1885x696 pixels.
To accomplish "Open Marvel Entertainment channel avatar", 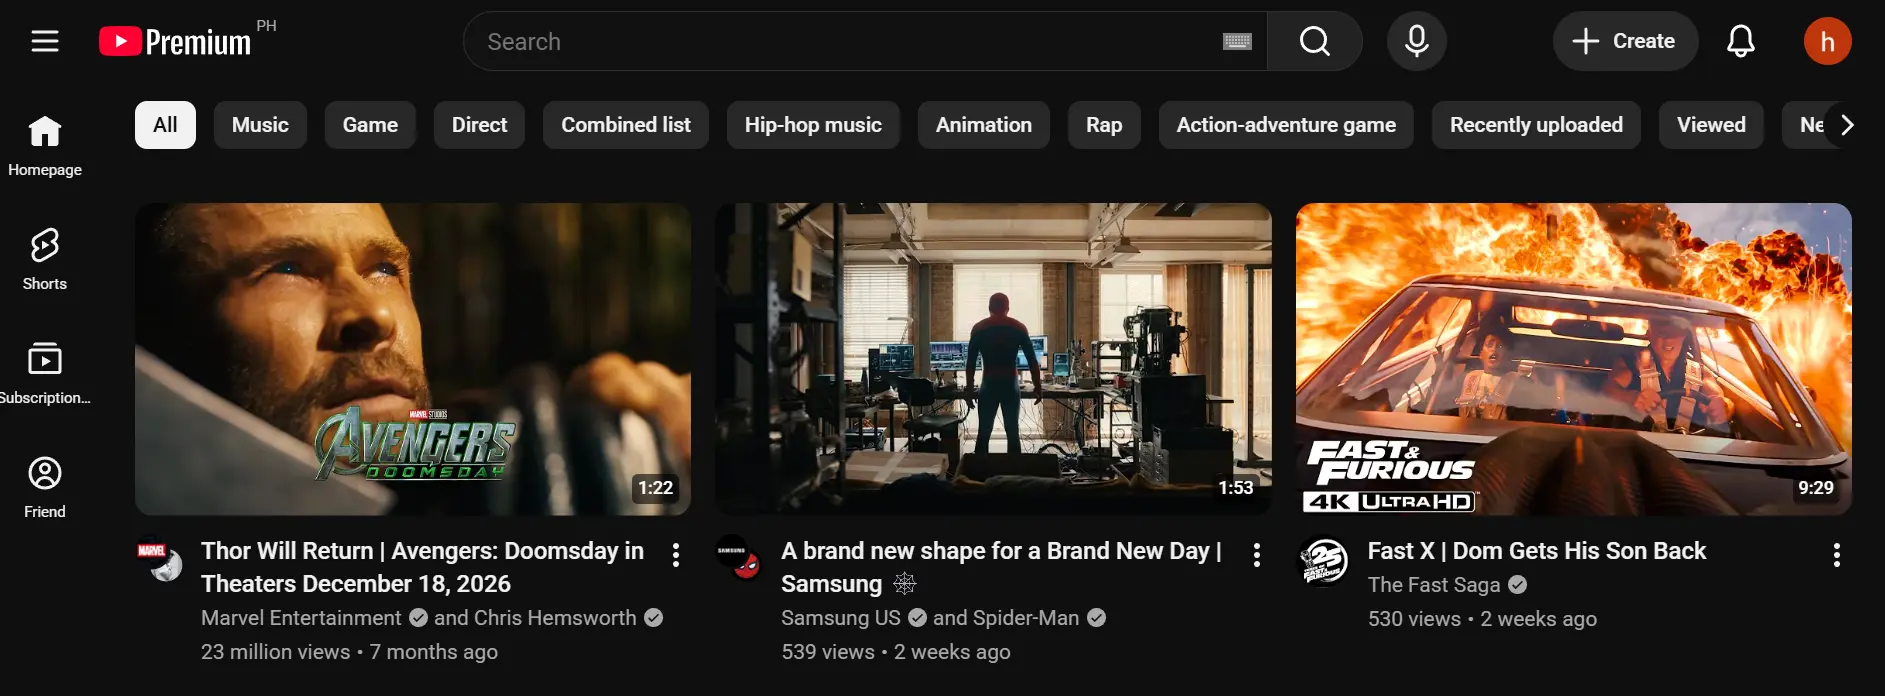I will coord(160,560).
